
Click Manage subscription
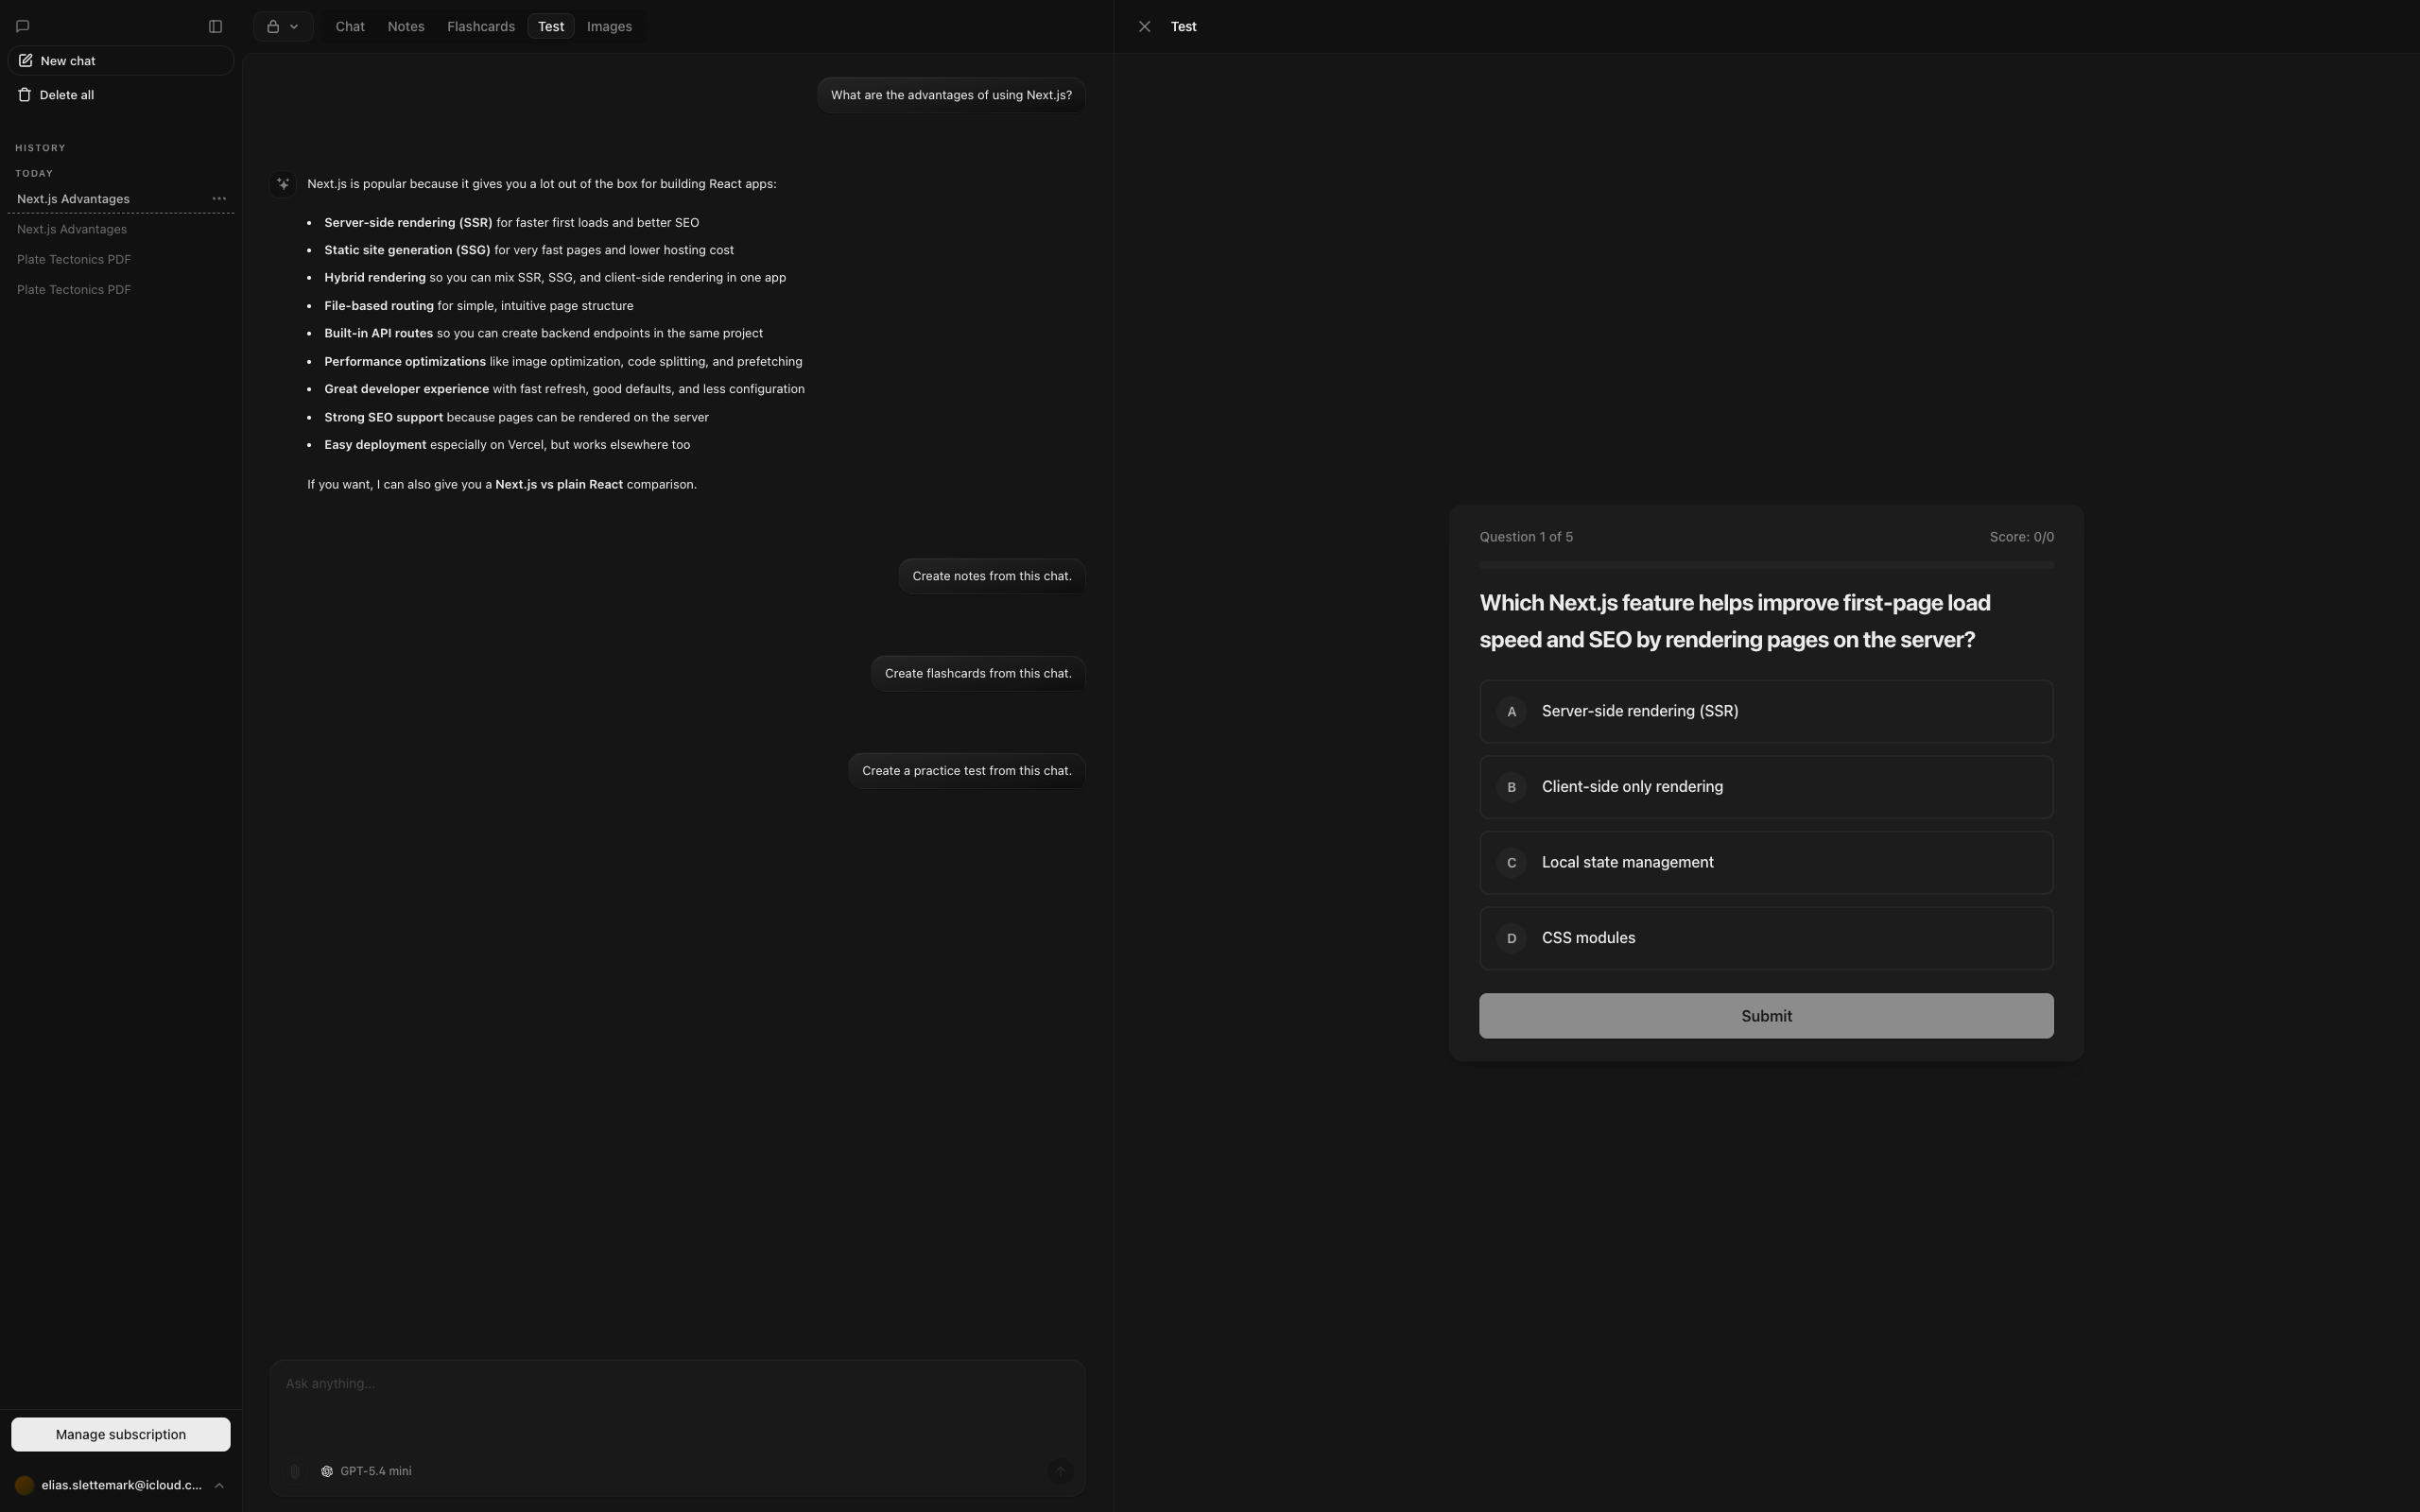click(120, 1433)
